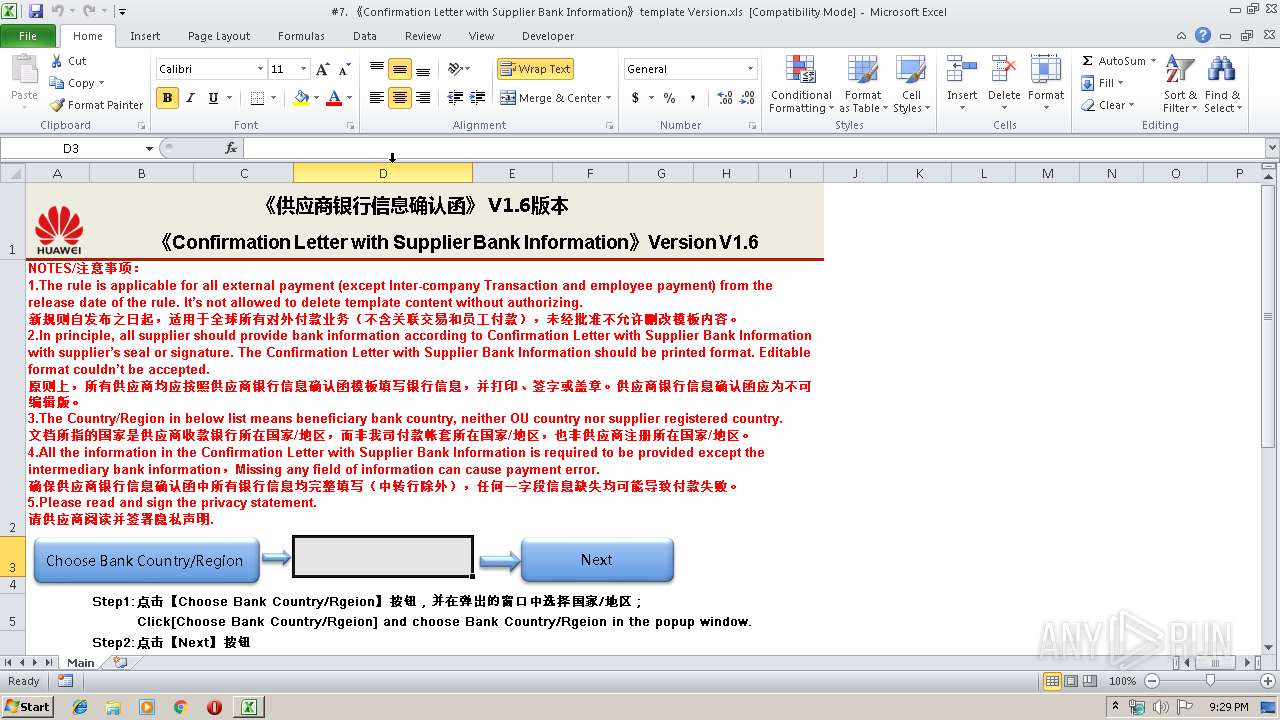
Task: Open Cell Styles gallery
Action: (910, 84)
